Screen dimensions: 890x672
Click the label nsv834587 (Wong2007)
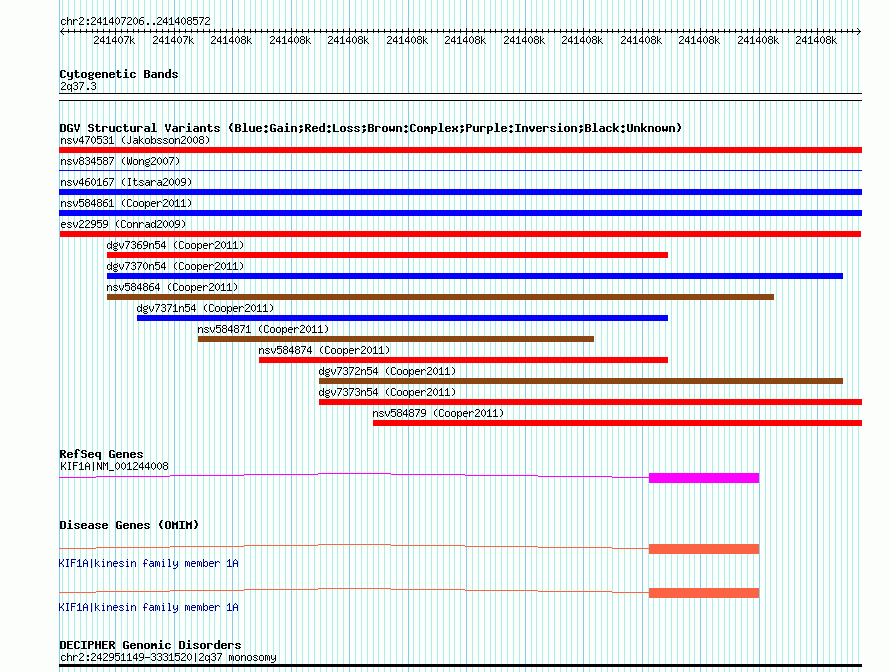120,161
